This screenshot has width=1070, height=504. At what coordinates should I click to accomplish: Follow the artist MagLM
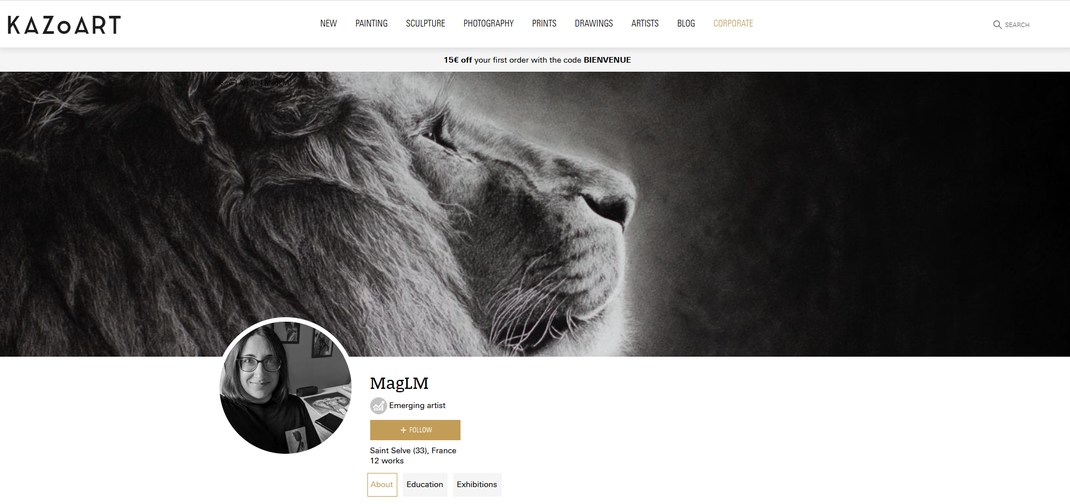(415, 430)
